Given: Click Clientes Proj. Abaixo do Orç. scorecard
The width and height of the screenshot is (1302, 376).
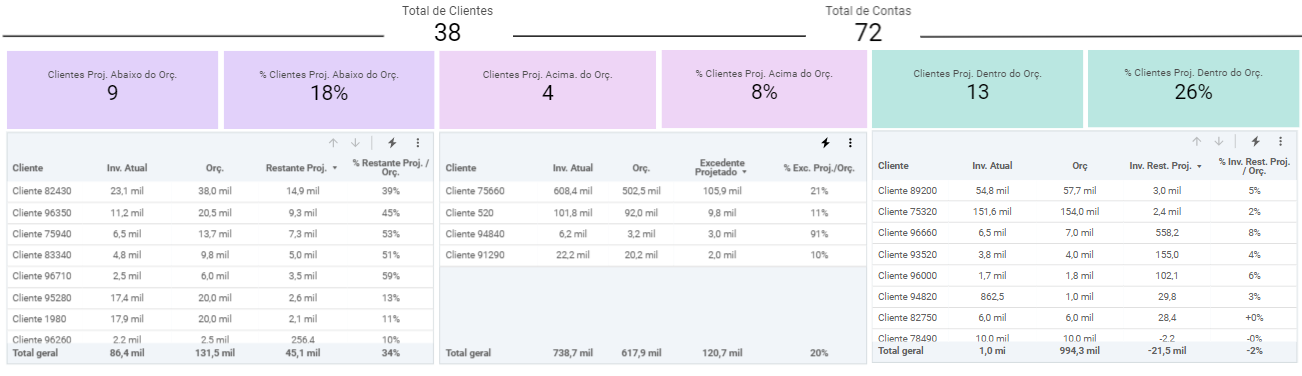Looking at the screenshot, I should (112, 90).
